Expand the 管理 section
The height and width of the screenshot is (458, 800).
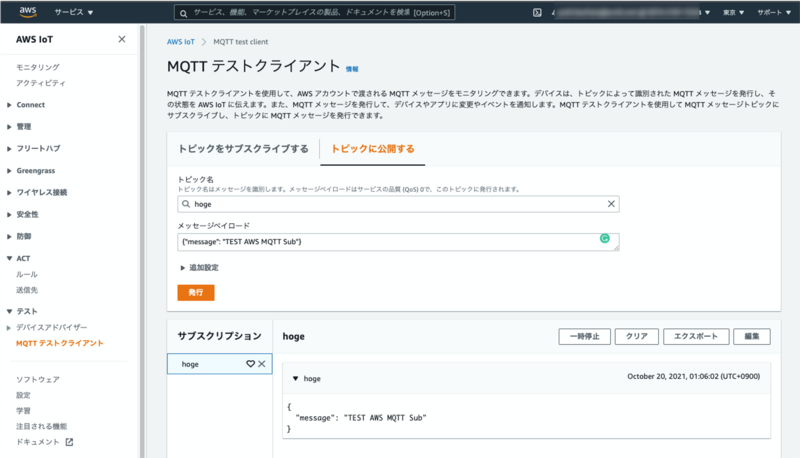coord(19,126)
